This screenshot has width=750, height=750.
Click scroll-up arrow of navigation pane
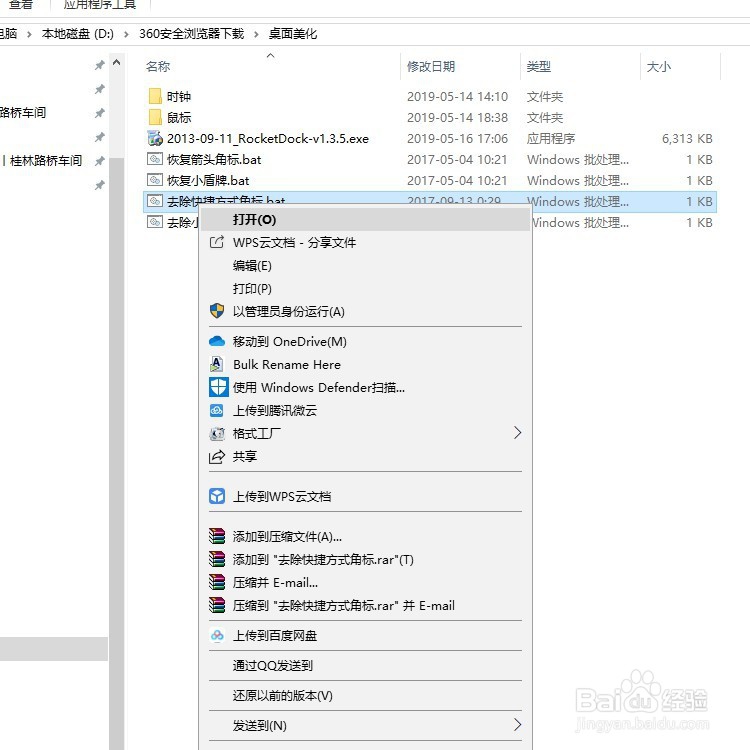pos(116,62)
